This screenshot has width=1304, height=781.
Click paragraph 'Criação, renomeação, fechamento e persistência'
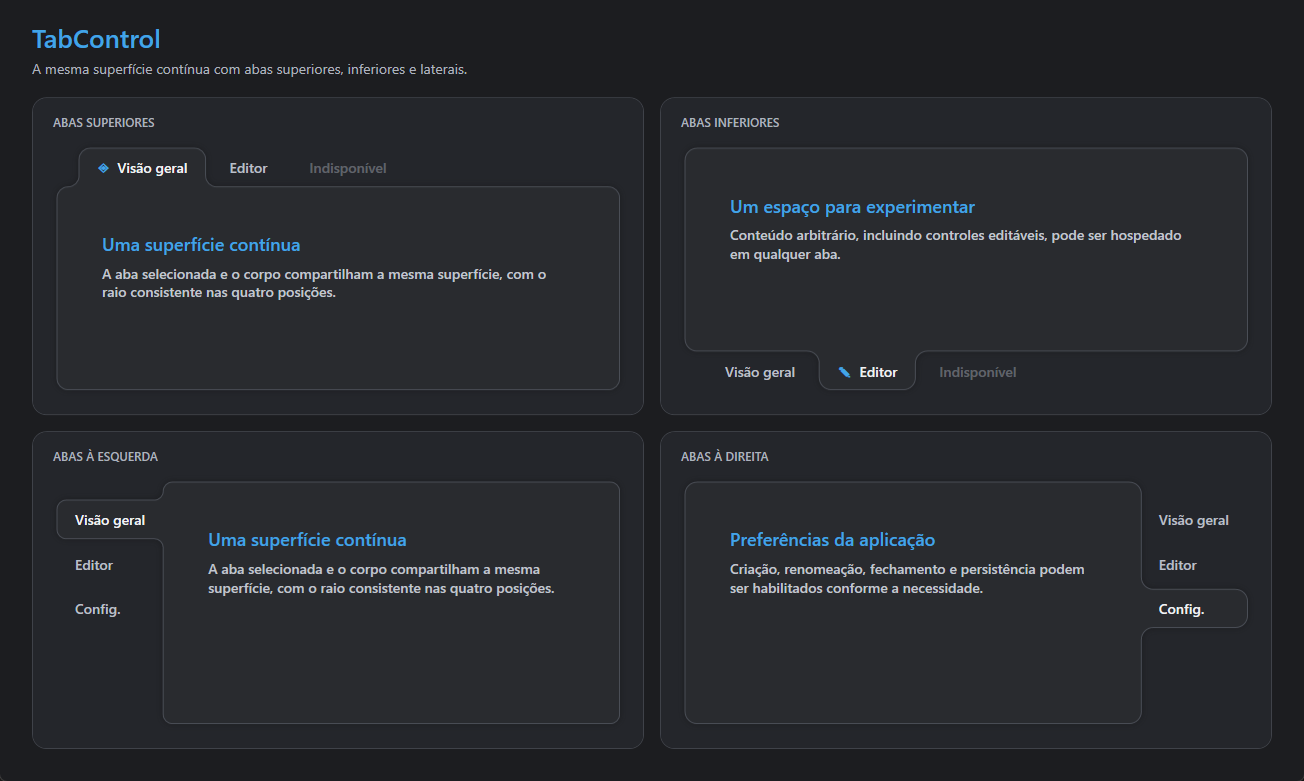point(907,579)
